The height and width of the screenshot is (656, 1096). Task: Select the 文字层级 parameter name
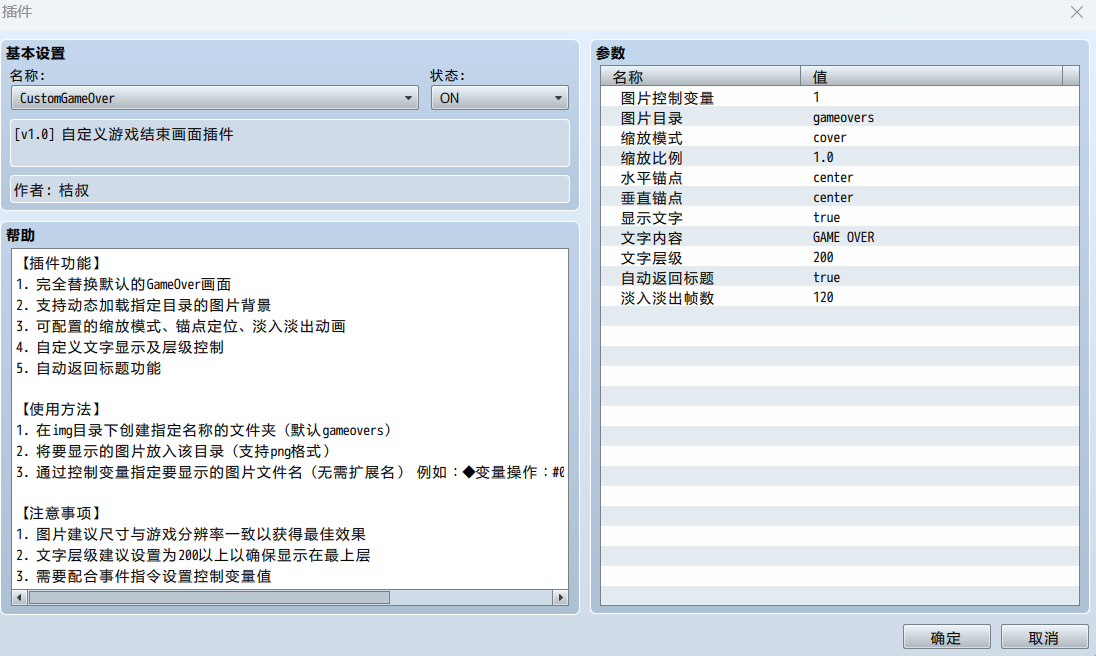pyautogui.click(x=651, y=258)
